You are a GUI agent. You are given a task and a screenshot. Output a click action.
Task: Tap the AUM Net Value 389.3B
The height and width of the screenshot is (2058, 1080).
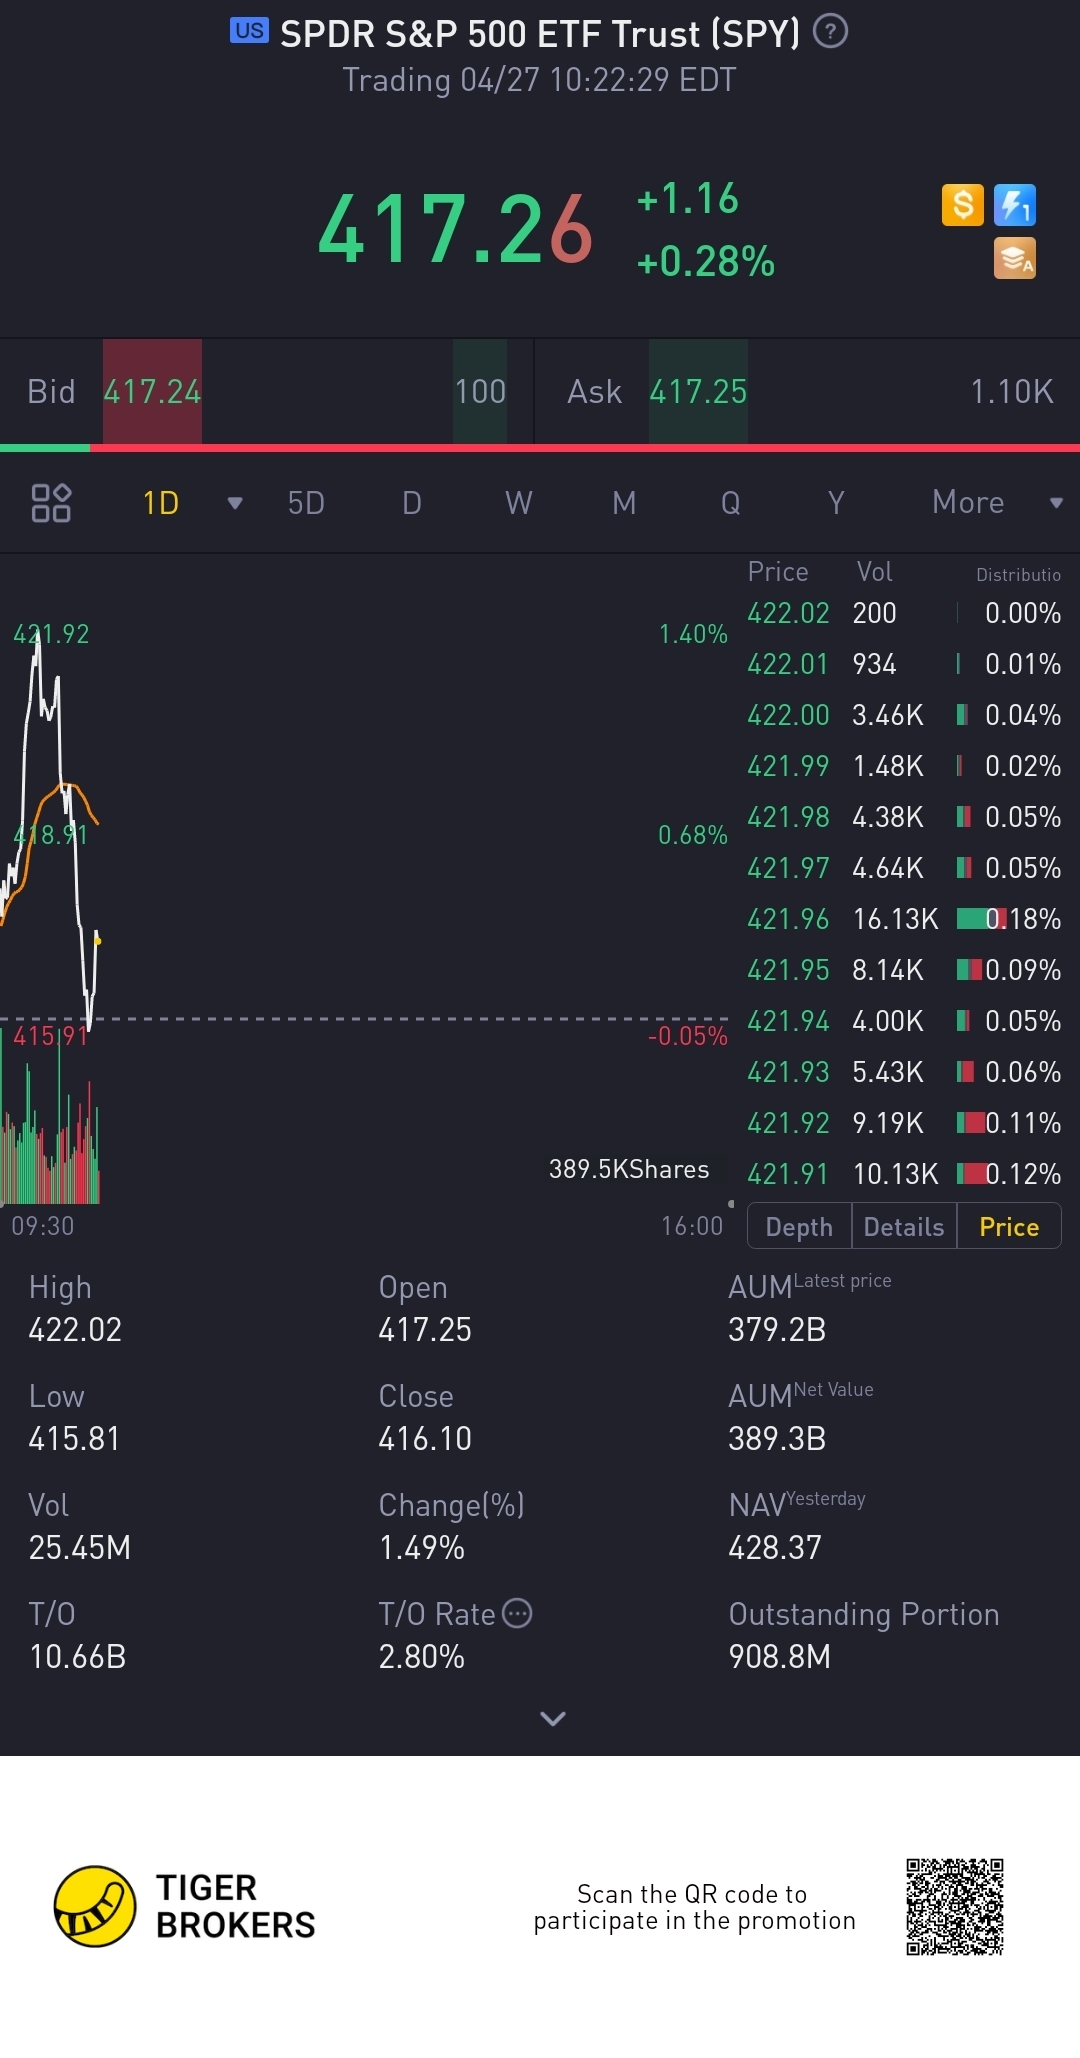coord(777,1439)
